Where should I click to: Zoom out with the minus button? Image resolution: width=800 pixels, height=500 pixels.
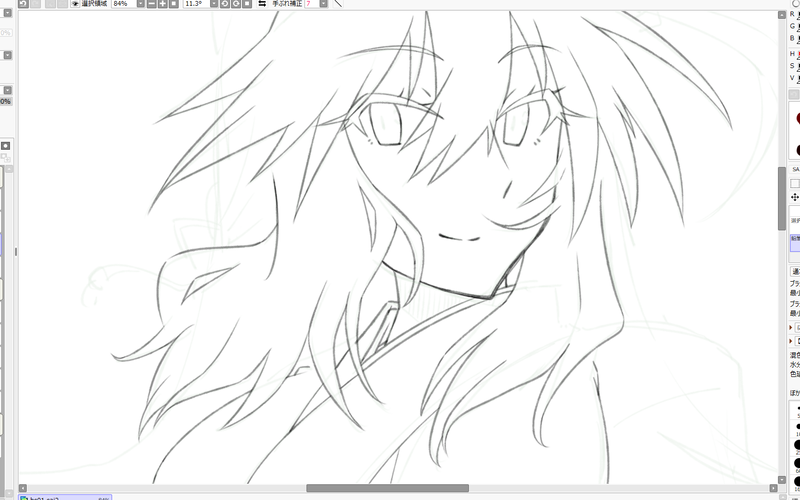point(152,3)
